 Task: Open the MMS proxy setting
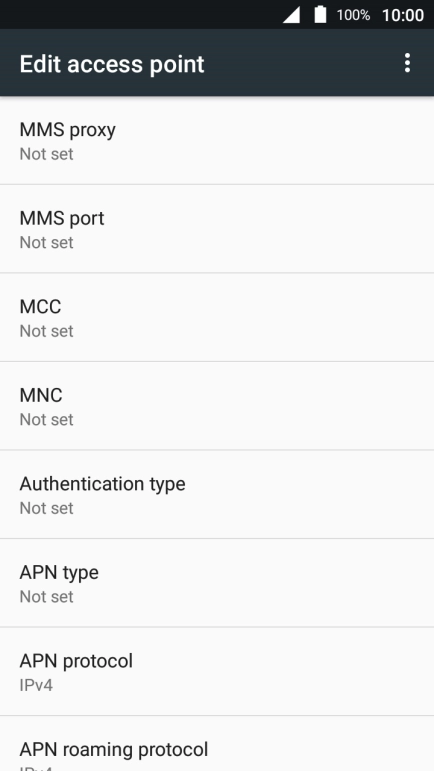coord(217,141)
